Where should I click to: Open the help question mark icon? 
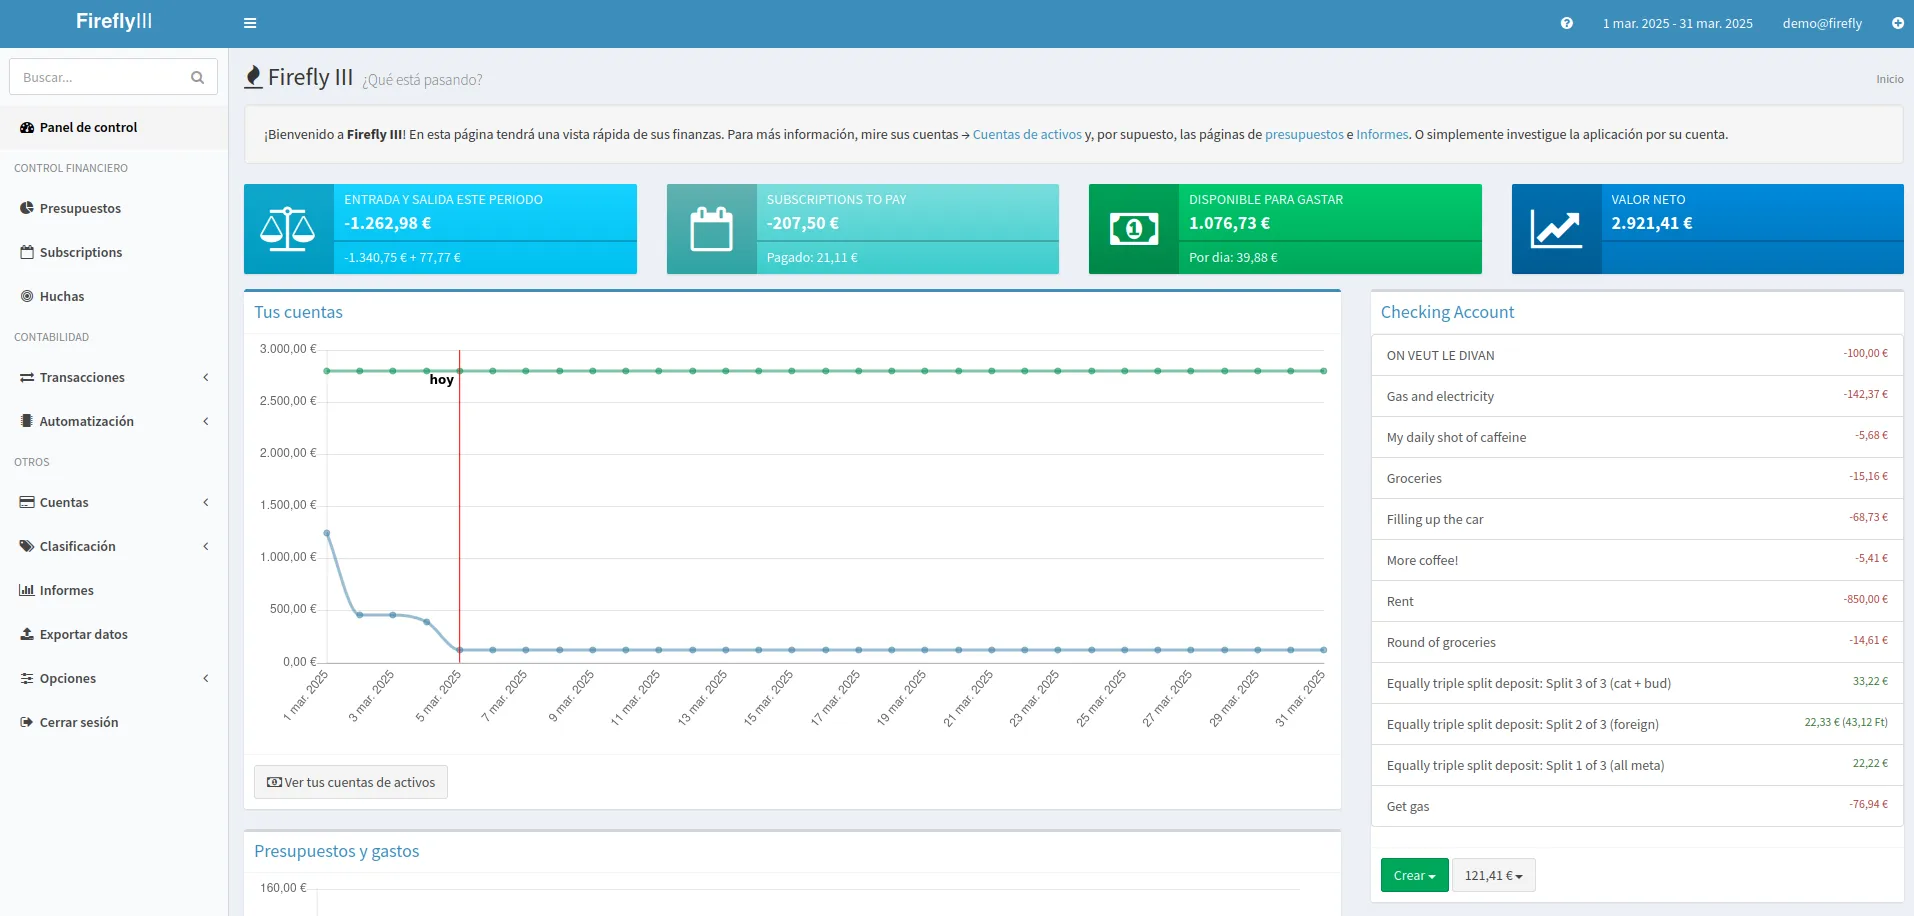tap(1566, 22)
